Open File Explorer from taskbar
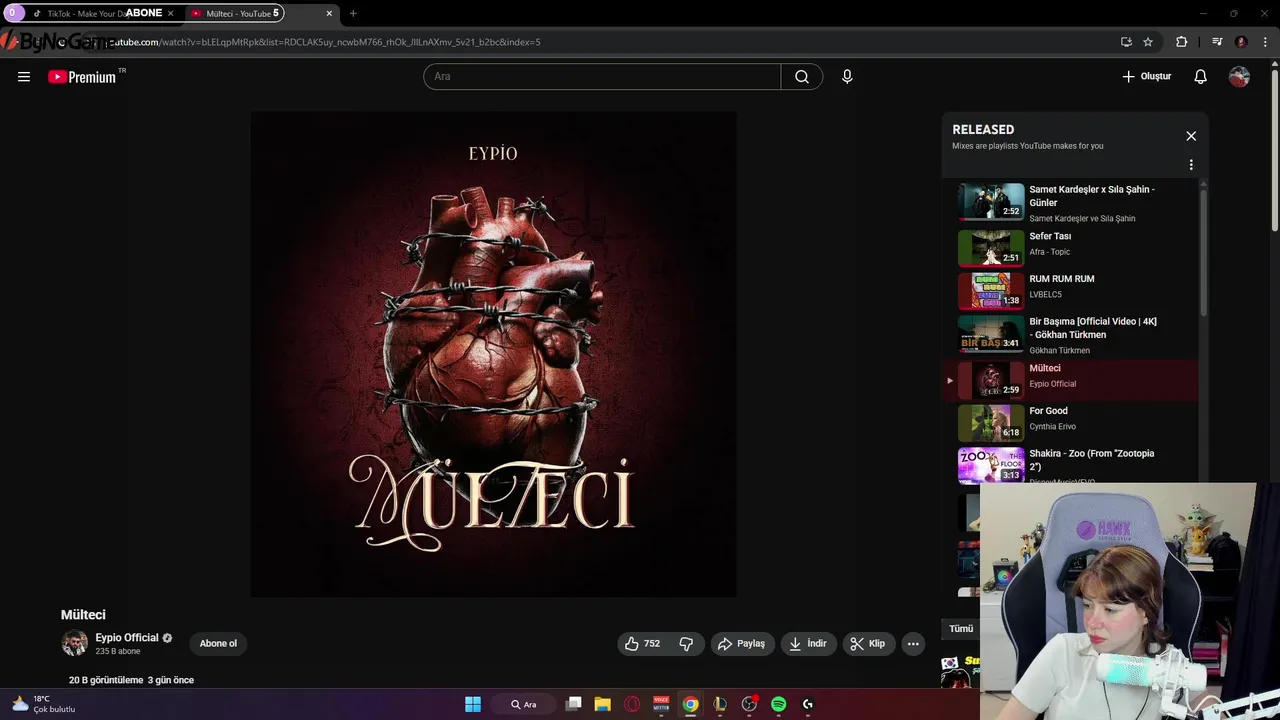The width and height of the screenshot is (1280, 720). [x=602, y=704]
